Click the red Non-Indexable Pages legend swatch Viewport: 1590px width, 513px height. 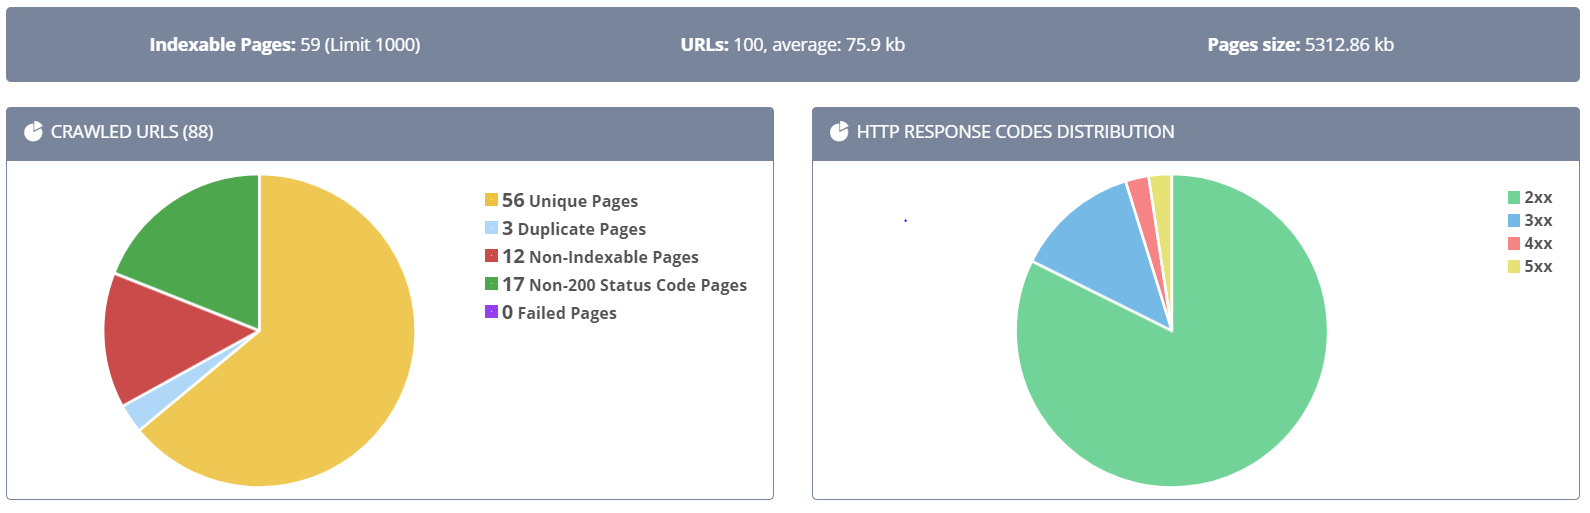(x=491, y=256)
